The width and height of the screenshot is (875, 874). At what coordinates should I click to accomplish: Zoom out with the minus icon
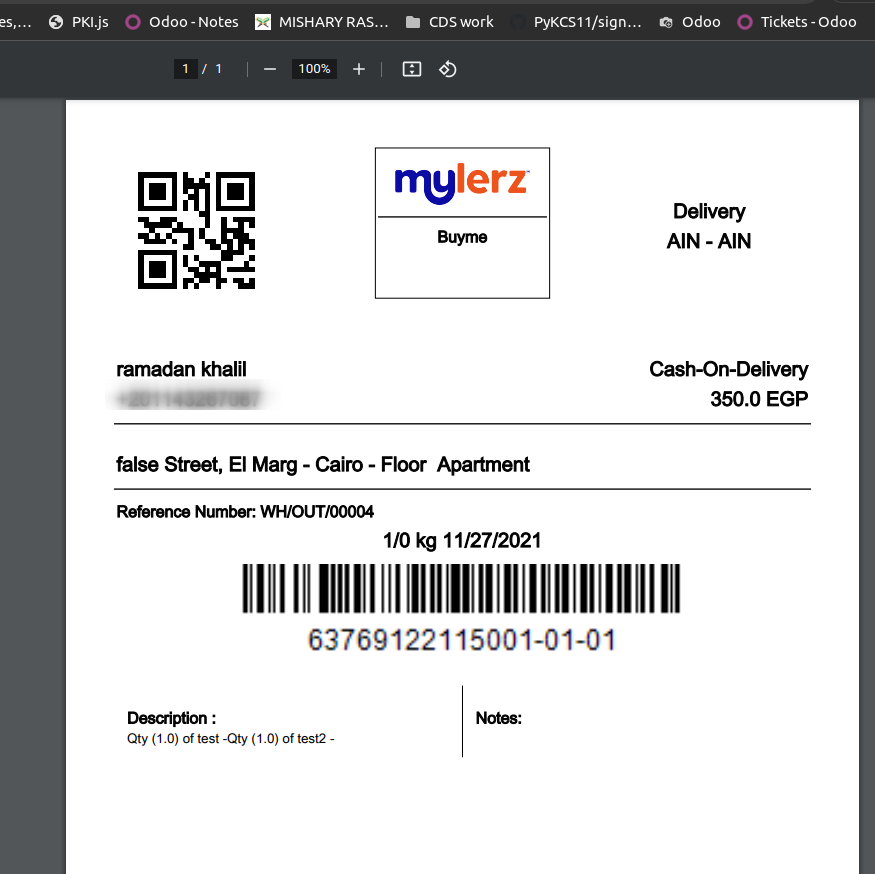270,69
